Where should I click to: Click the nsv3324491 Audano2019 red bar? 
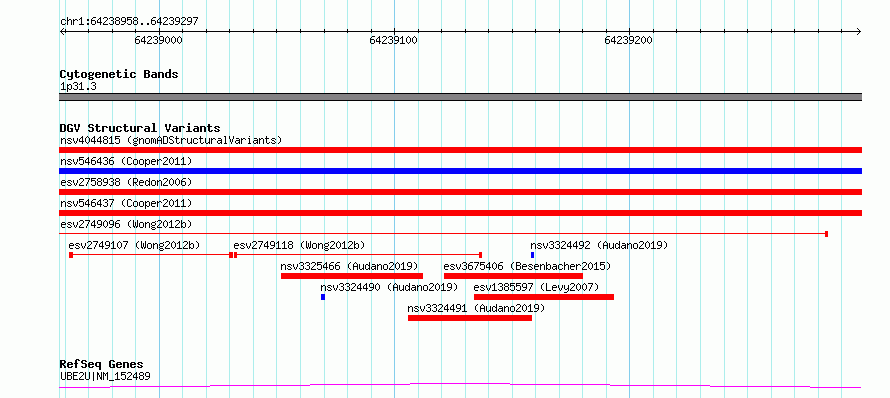click(470, 318)
